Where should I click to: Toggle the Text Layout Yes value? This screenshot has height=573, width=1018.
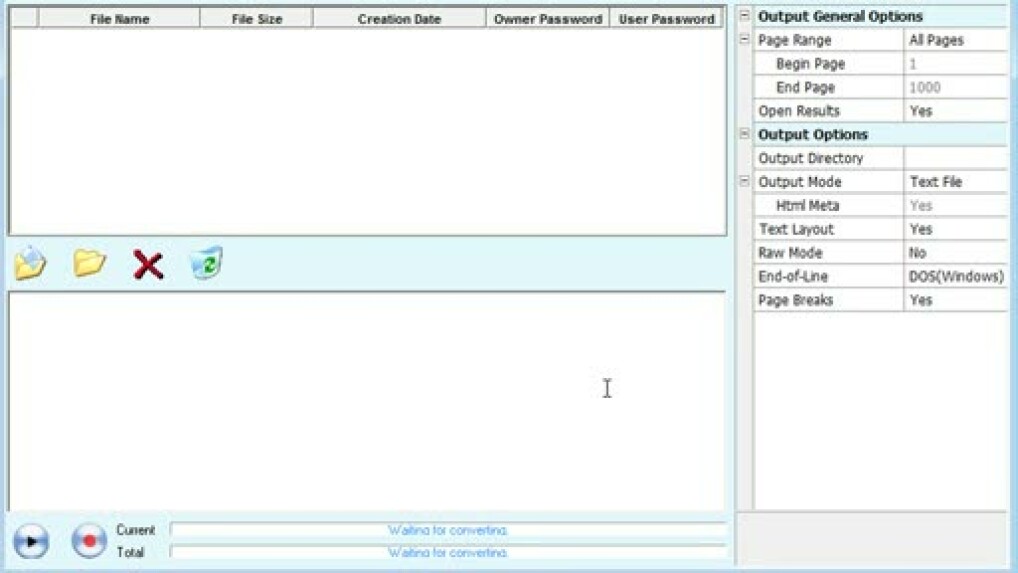[x=955, y=229]
